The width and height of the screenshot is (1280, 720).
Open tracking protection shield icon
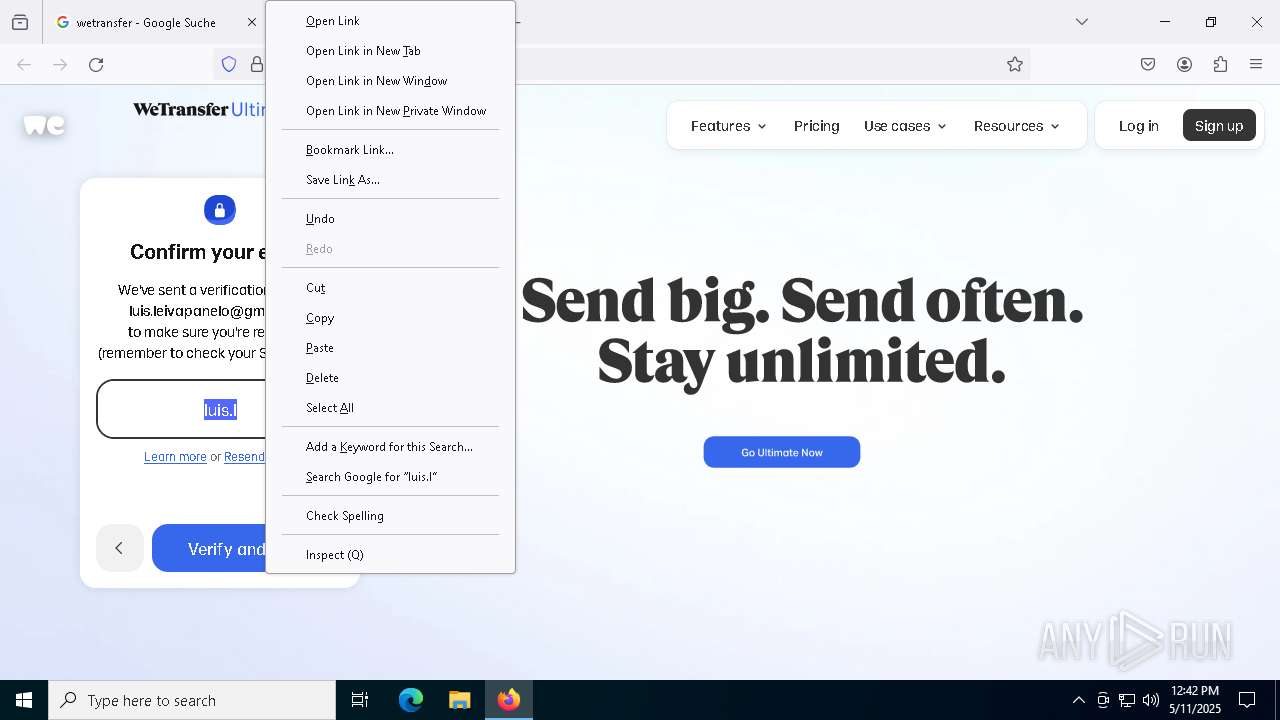pos(229,64)
